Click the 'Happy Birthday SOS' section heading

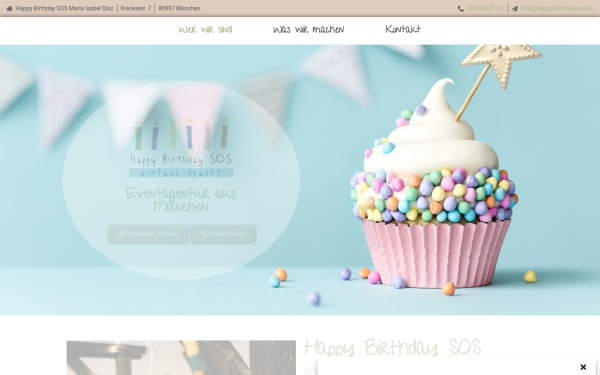(x=392, y=347)
